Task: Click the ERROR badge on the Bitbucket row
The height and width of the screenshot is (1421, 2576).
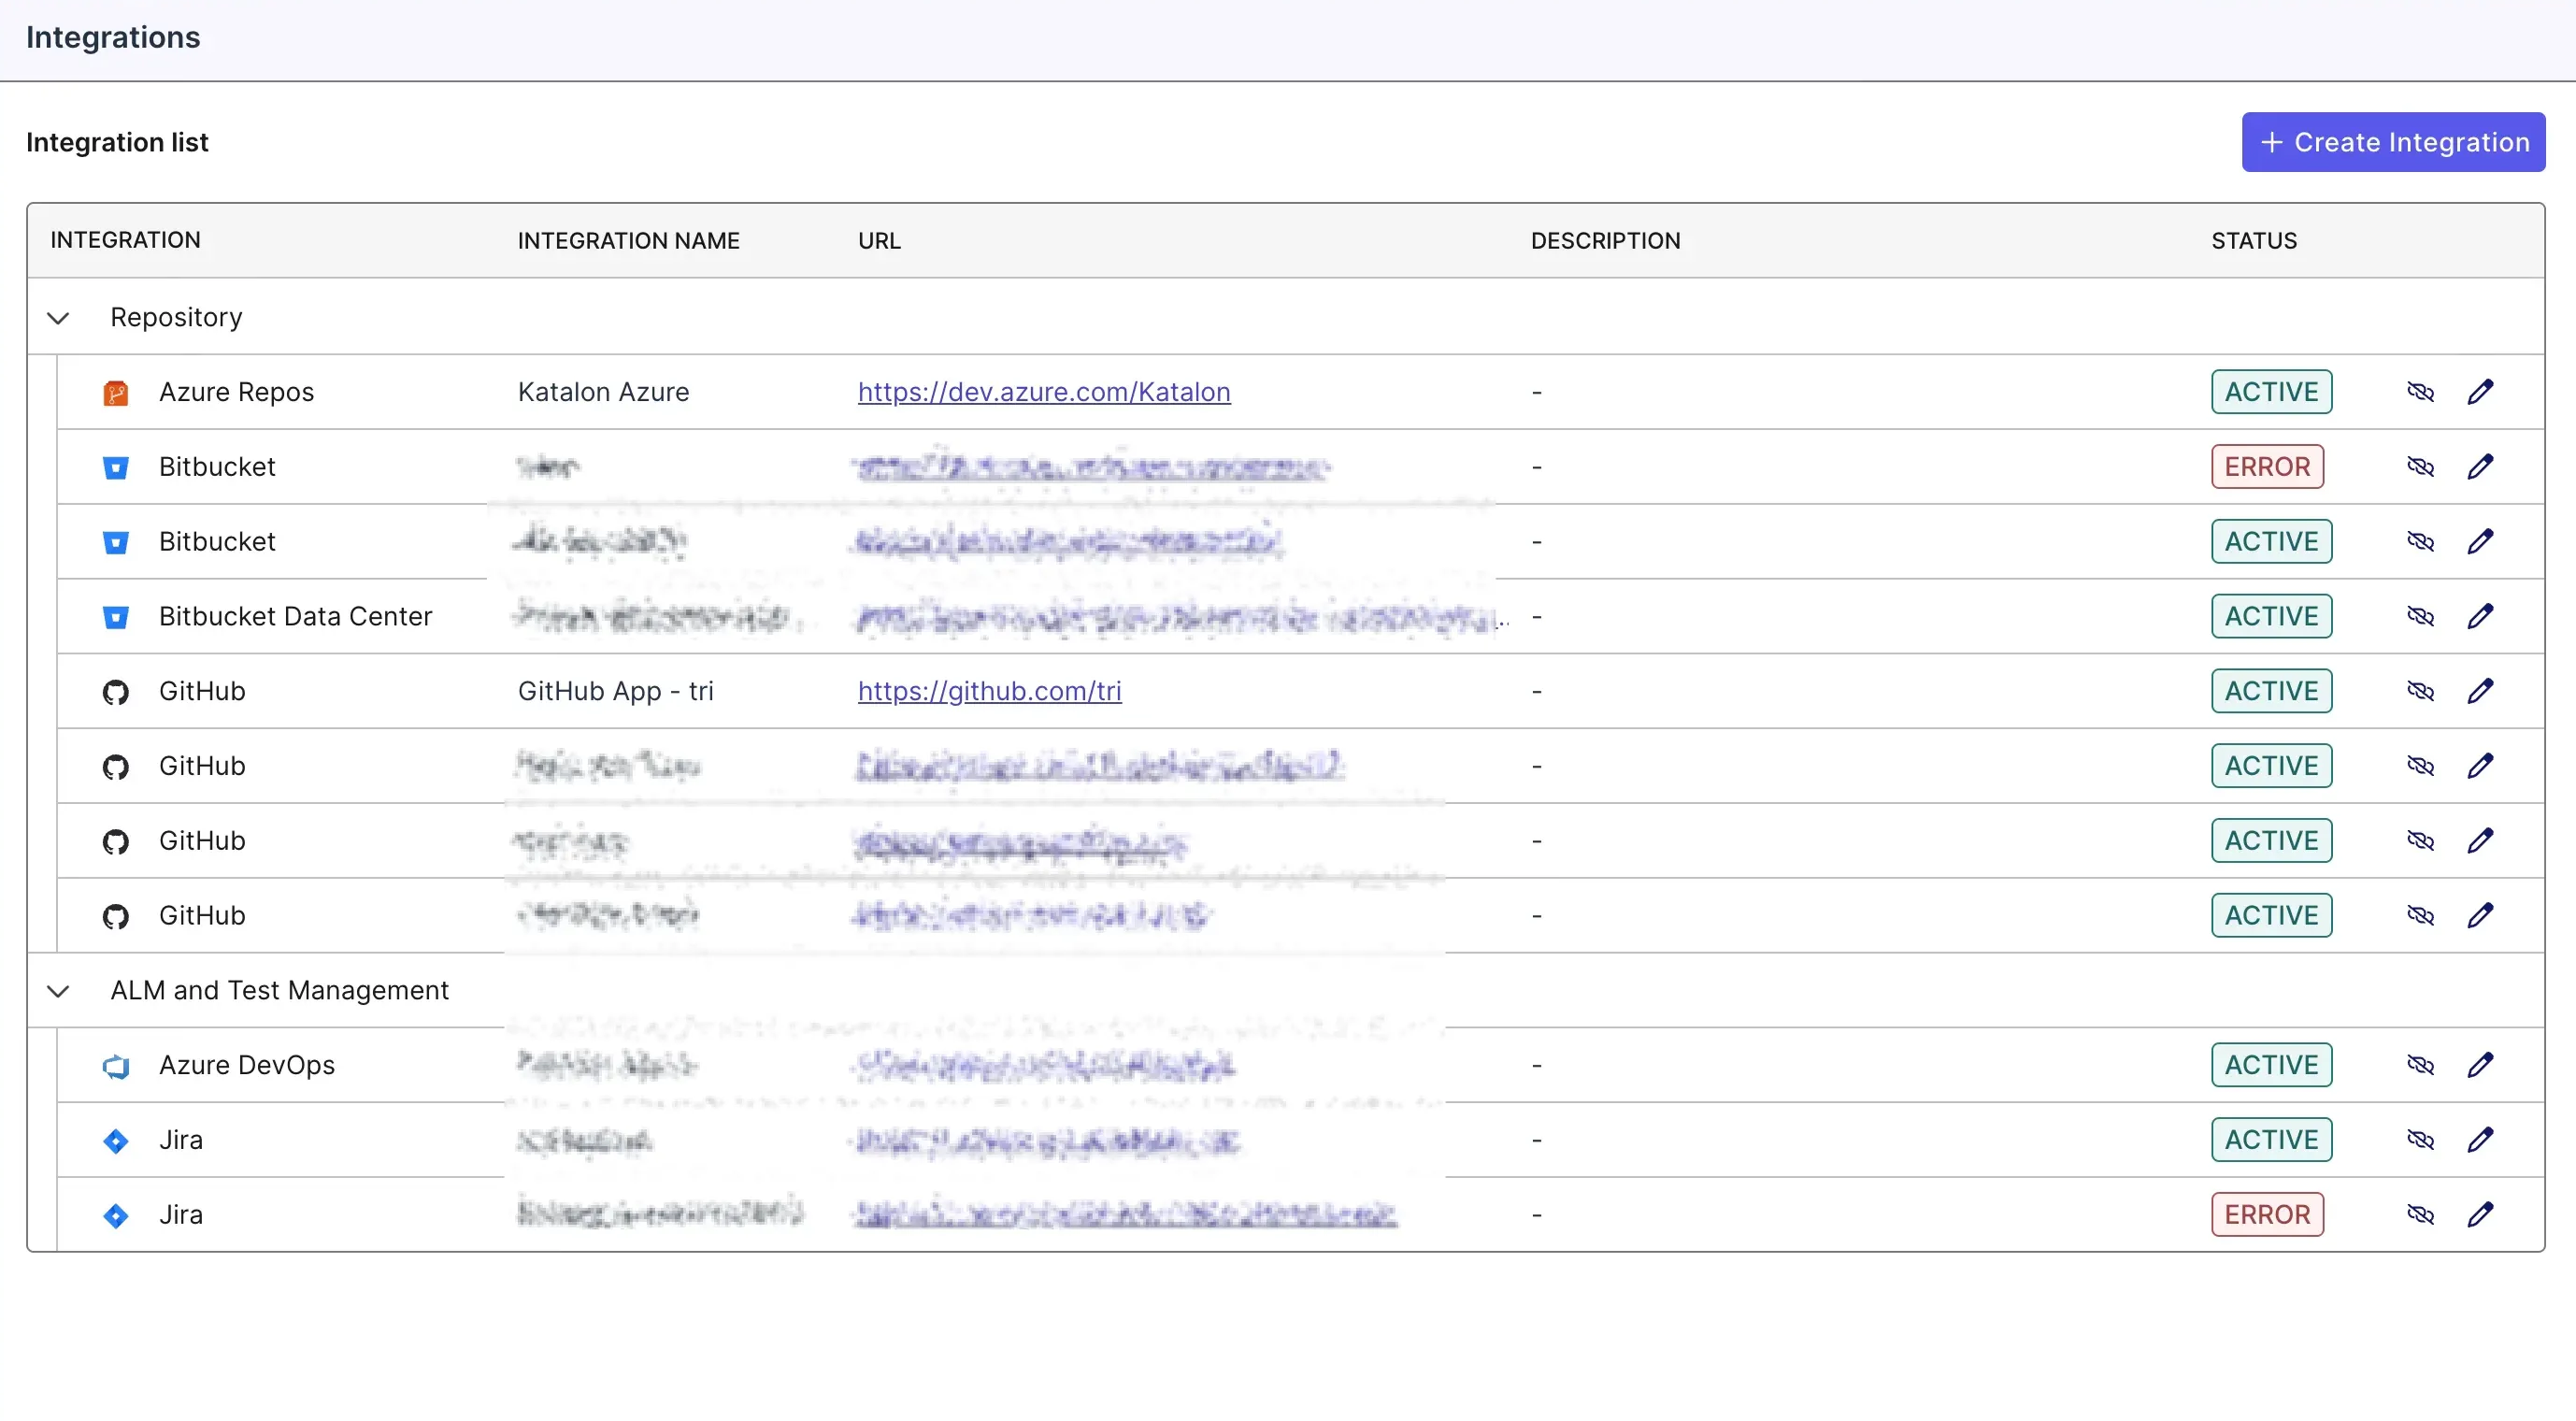Action: (x=2267, y=467)
